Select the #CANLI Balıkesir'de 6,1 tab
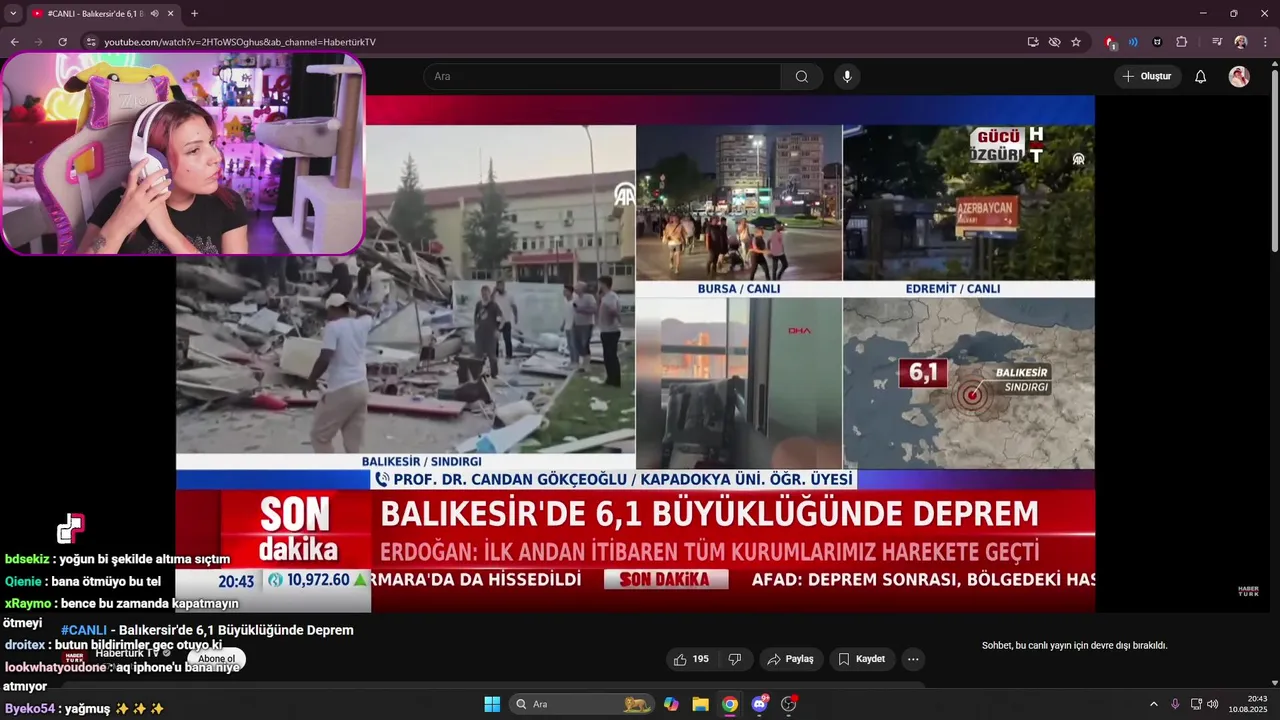The height and width of the screenshot is (720, 1280). tap(102, 14)
